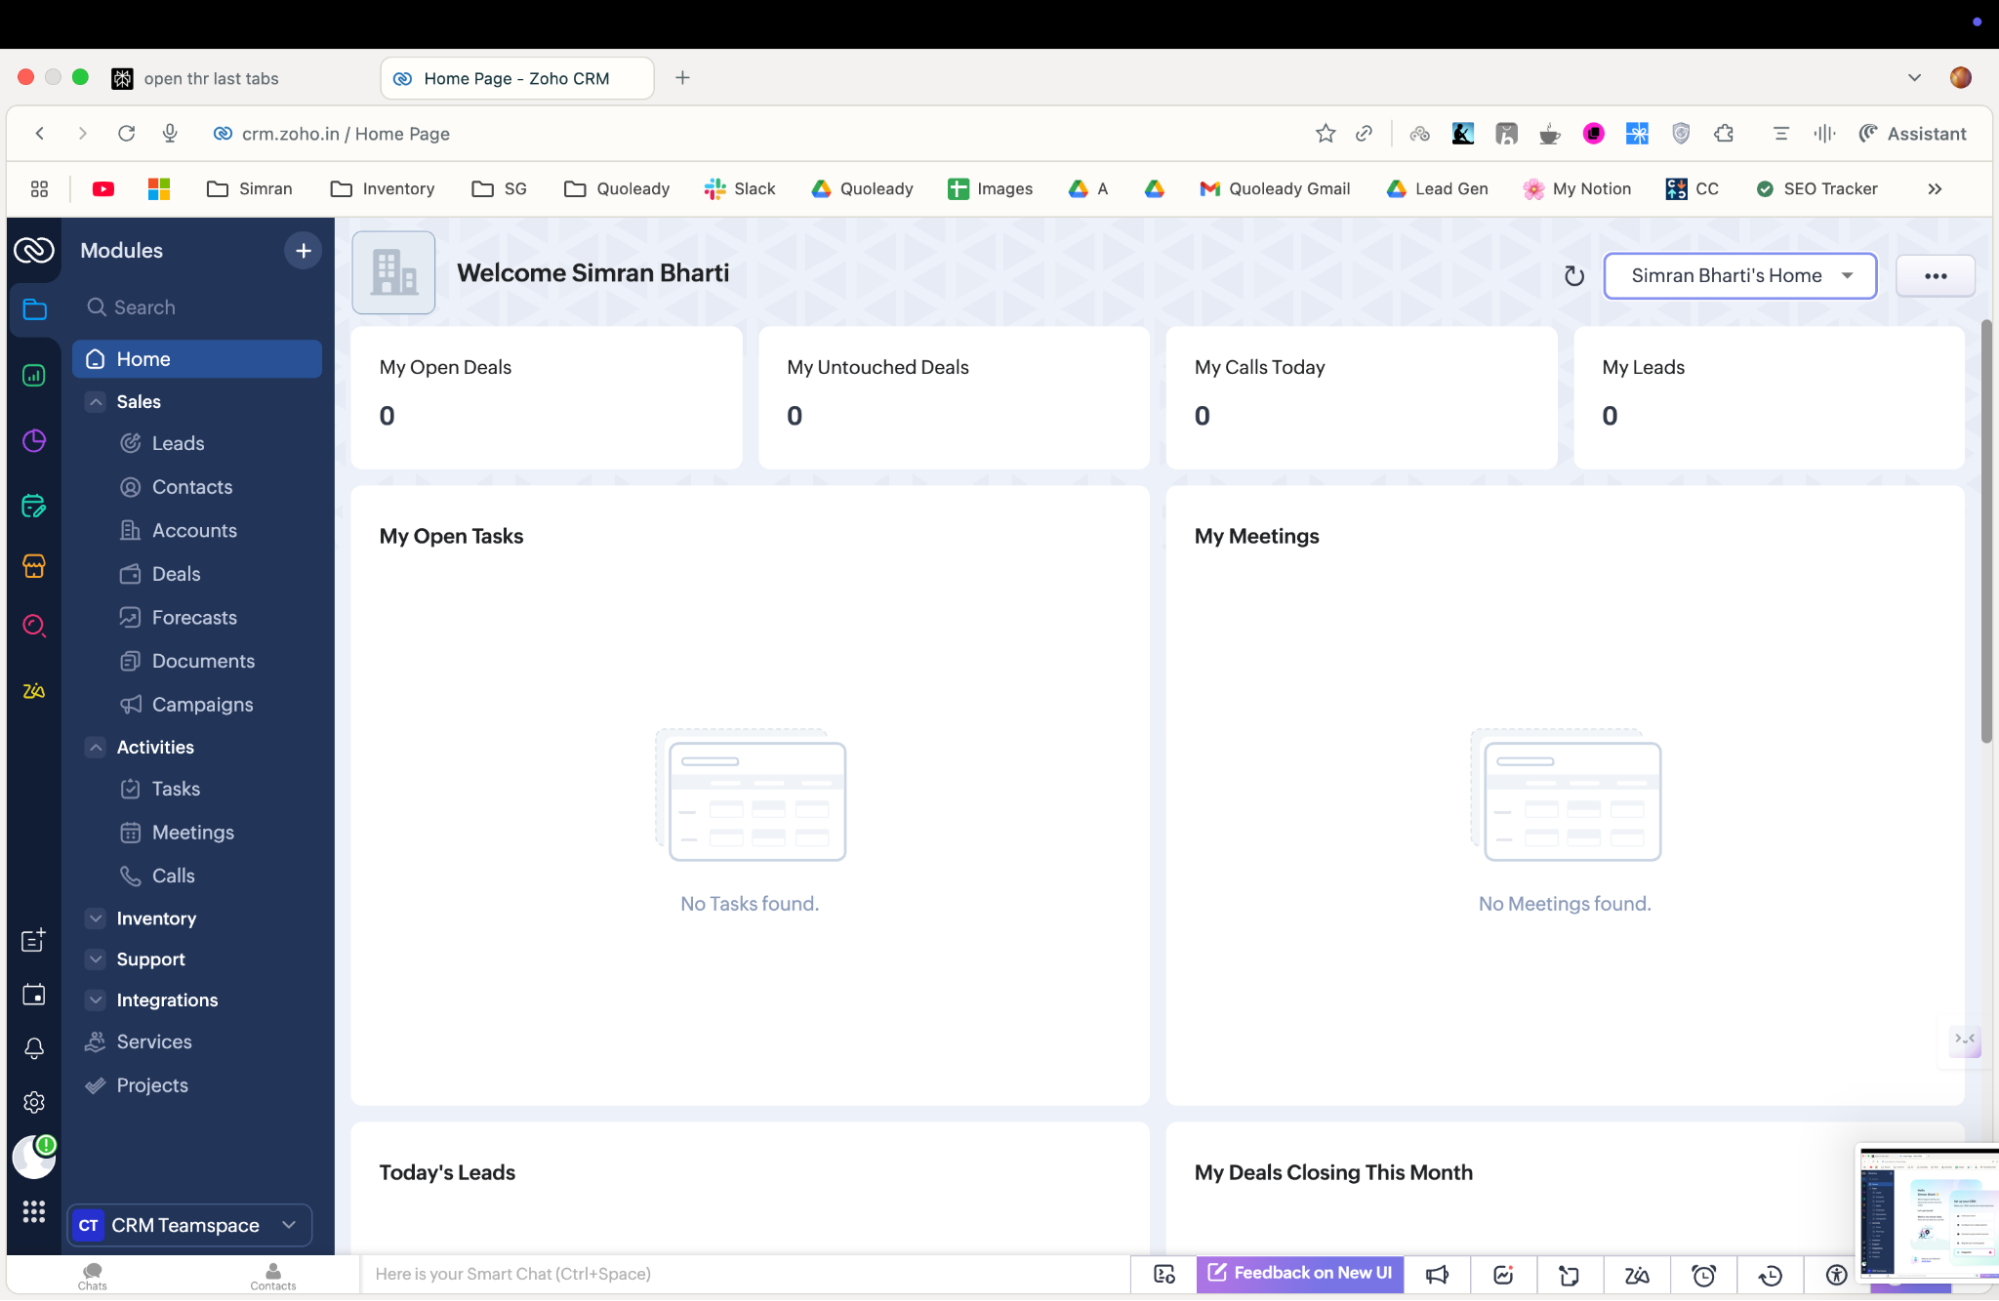Viewport: 1999px width, 1301px height.
Task: Open the reminders alarm clock icon
Action: click(1703, 1275)
